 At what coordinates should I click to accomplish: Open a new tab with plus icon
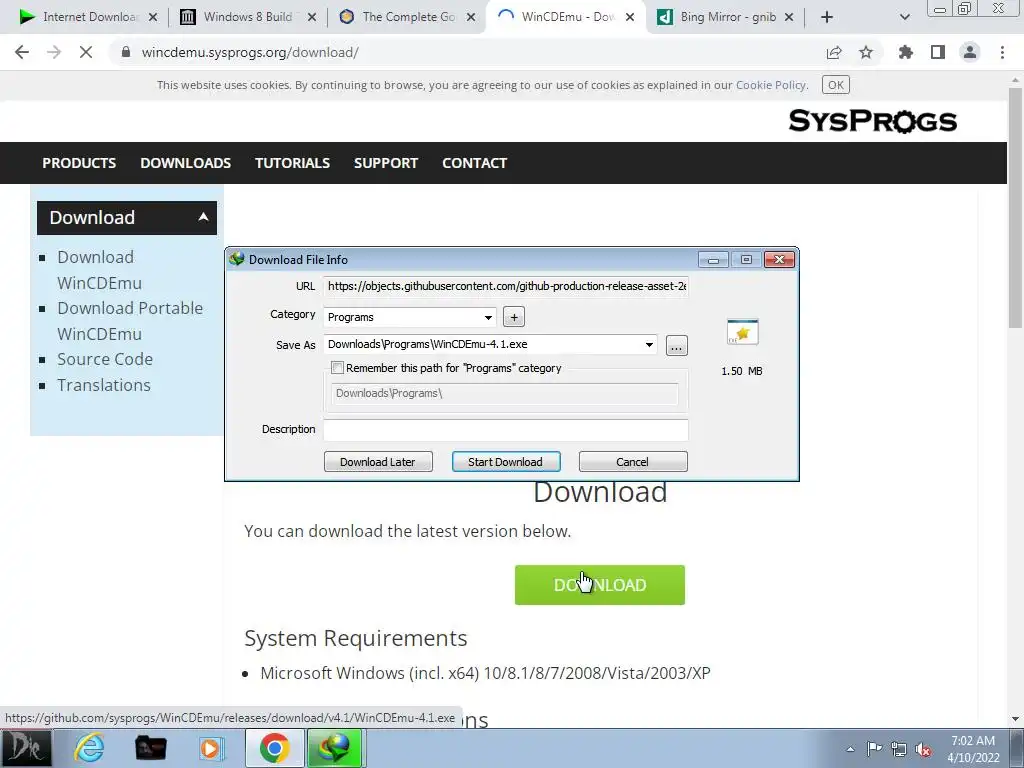click(x=827, y=17)
